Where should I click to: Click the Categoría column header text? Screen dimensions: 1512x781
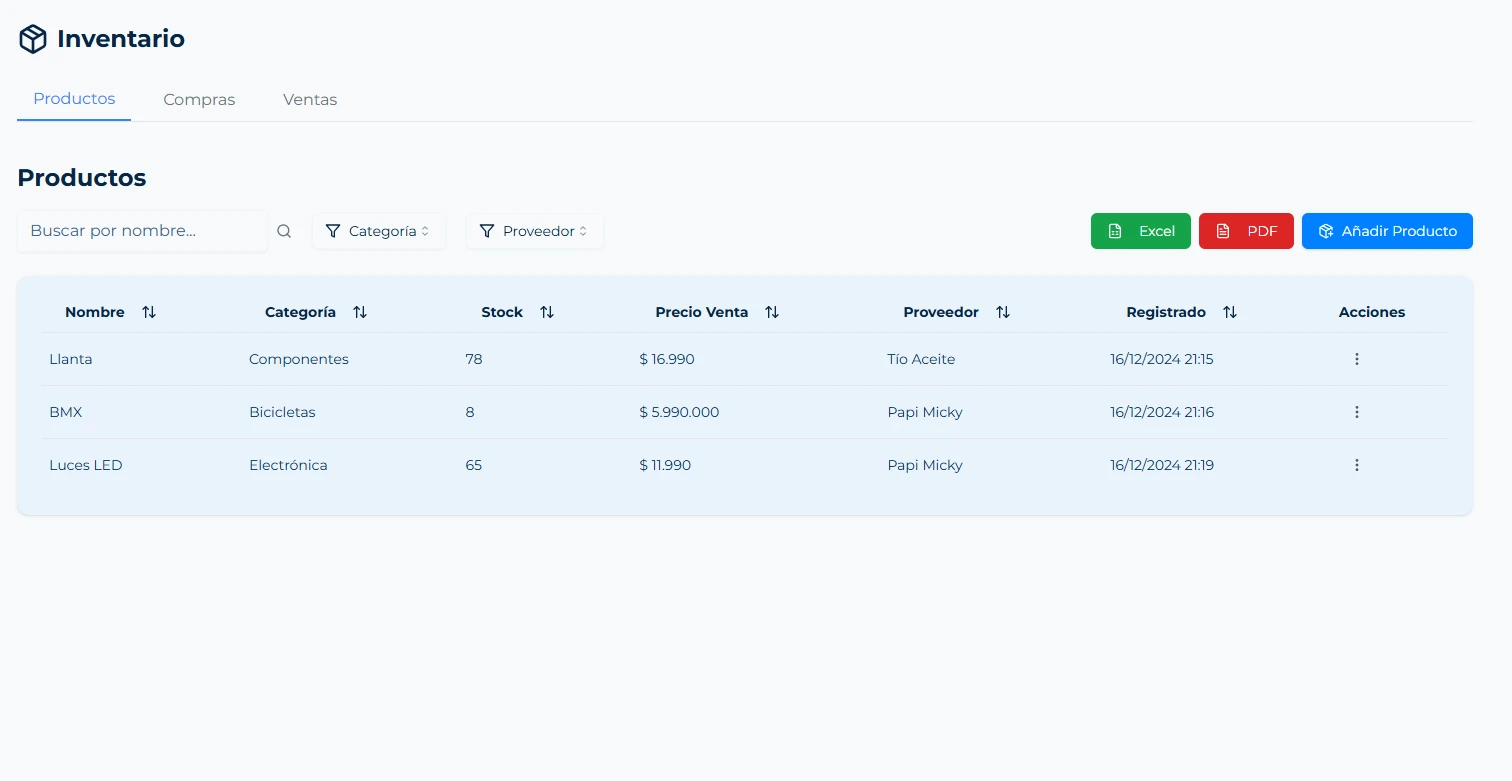pos(300,312)
